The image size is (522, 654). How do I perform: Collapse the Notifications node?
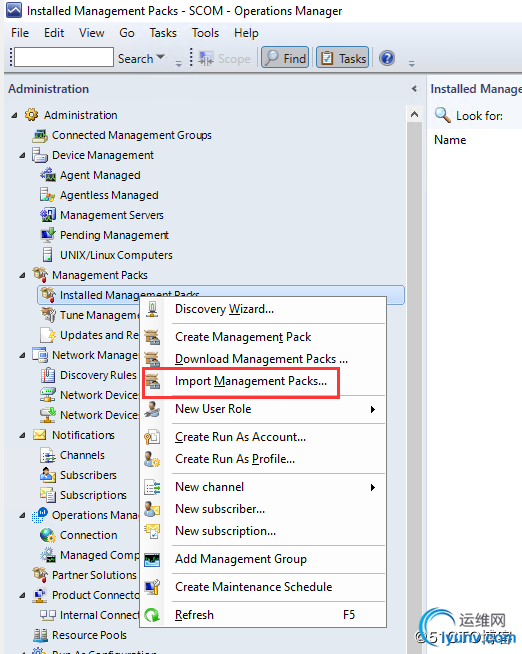click(x=23, y=435)
